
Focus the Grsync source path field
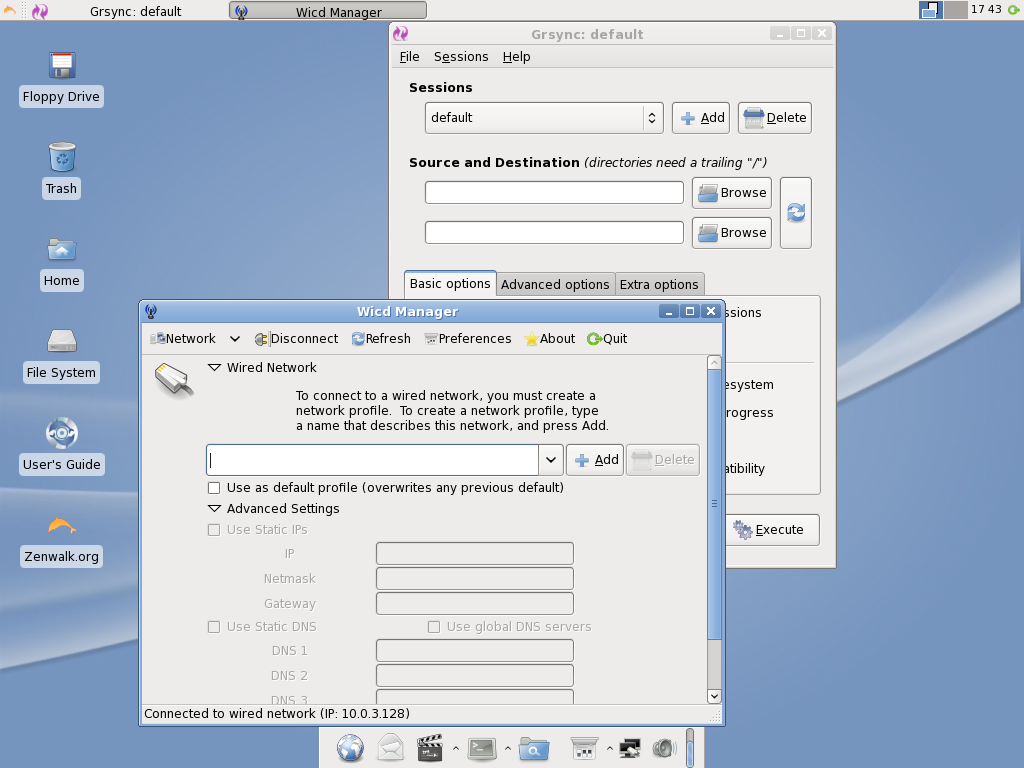coord(554,193)
